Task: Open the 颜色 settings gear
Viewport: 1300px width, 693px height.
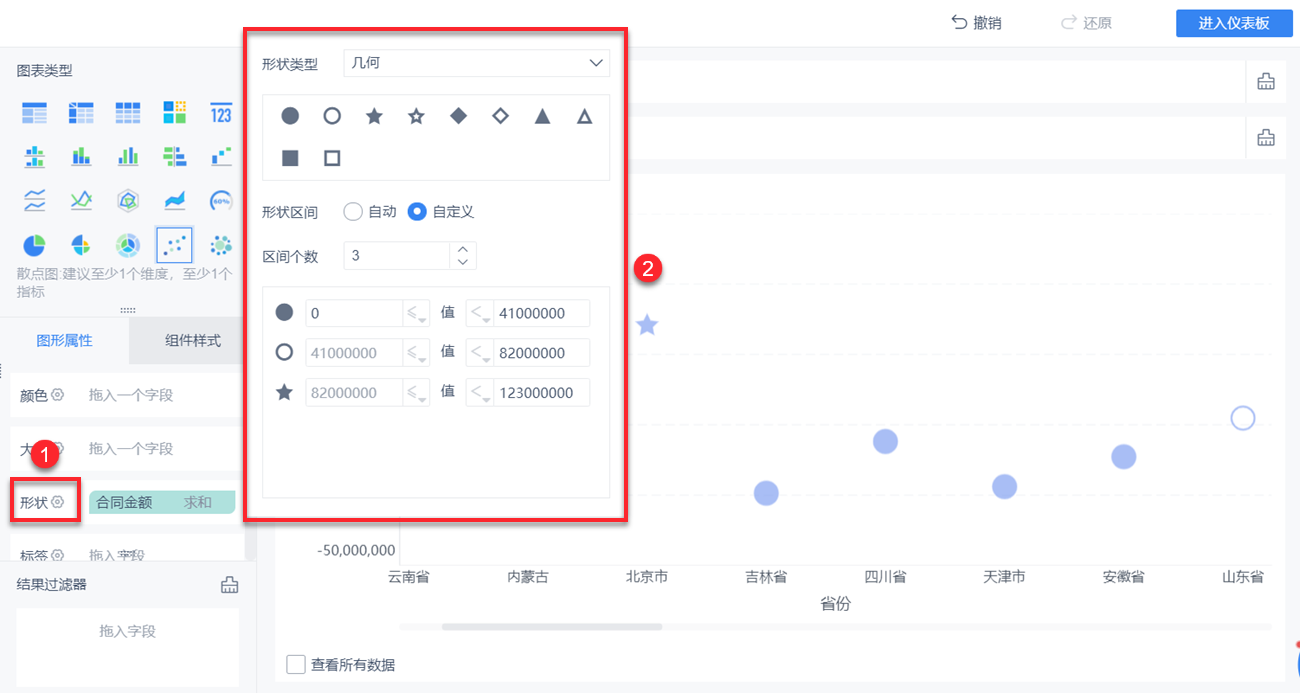Action: 57,395
